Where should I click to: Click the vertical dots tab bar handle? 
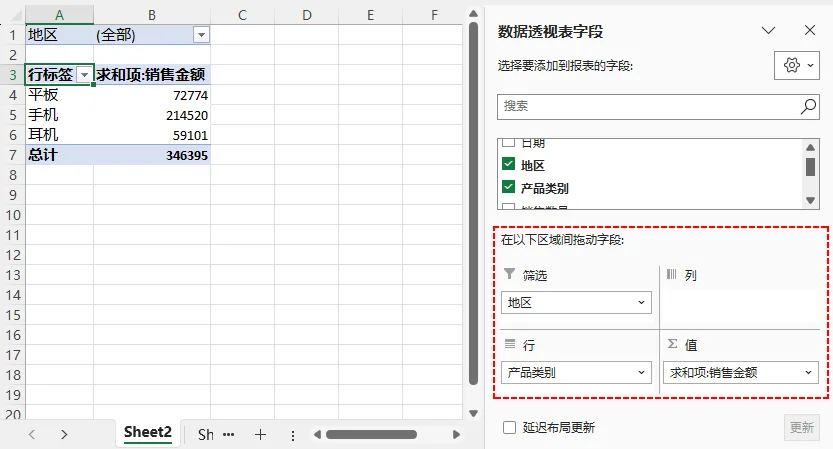pyautogui.click(x=293, y=436)
